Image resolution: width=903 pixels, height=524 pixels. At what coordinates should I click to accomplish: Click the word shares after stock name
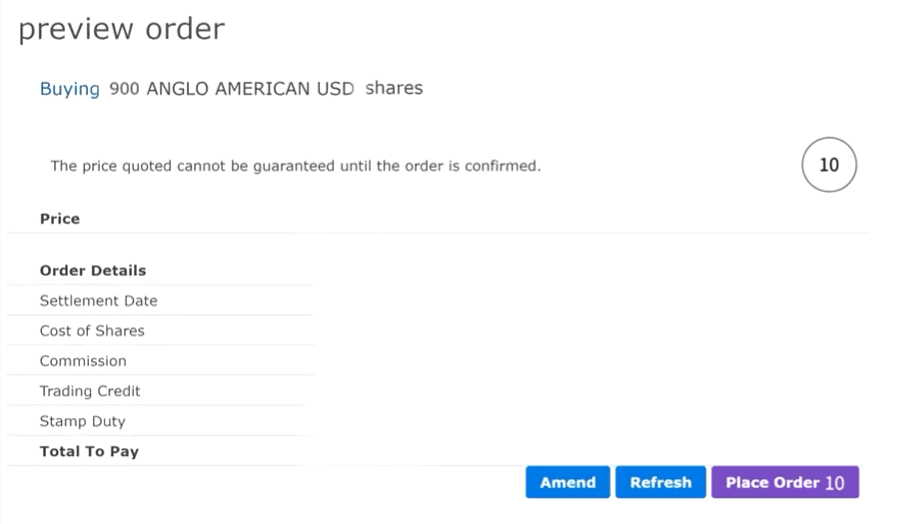(x=394, y=88)
